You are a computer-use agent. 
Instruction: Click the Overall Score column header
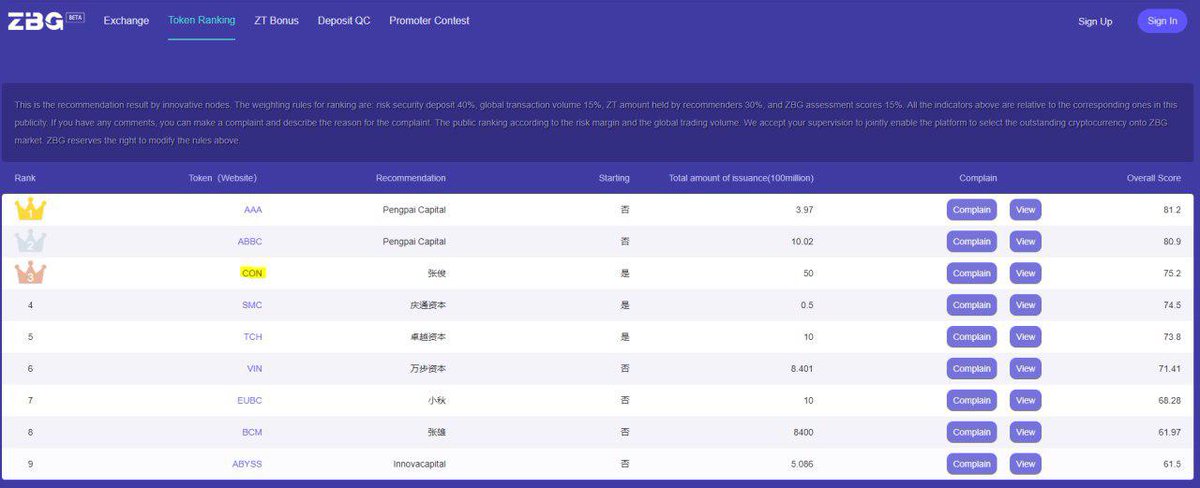[x=1154, y=178]
